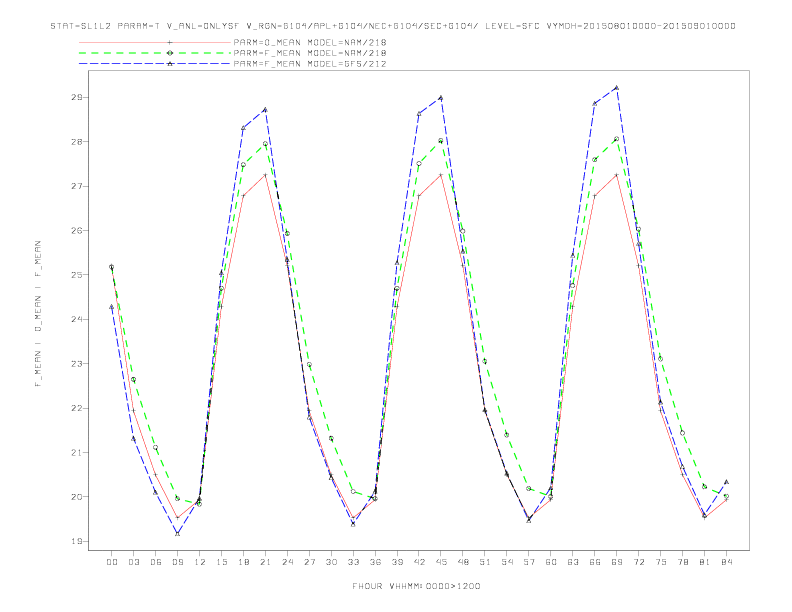Screen dimensions: 792x612
Task: Click x-axis forecast hour label 00
Action: click(112, 562)
